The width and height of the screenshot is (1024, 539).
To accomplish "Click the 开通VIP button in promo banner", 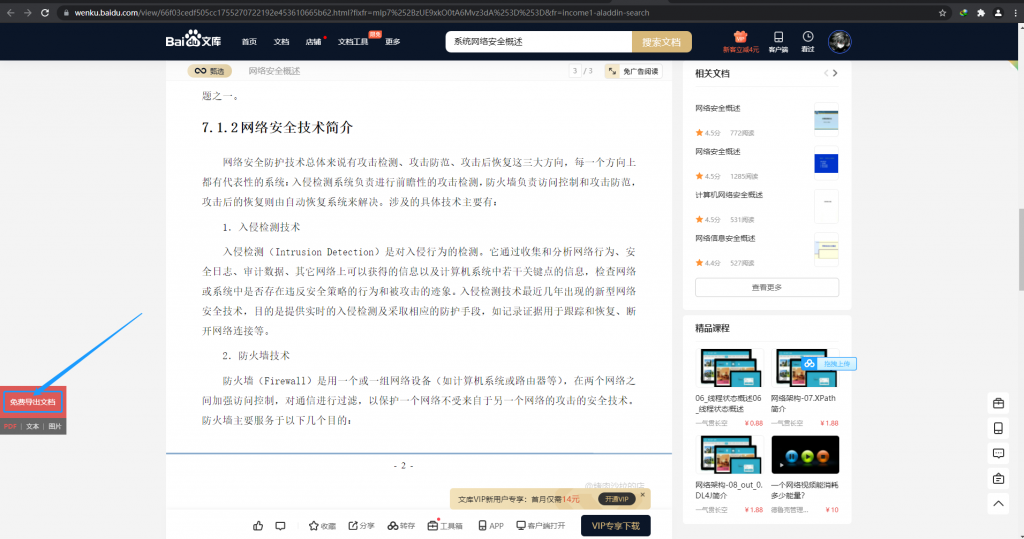I will click(x=616, y=499).
